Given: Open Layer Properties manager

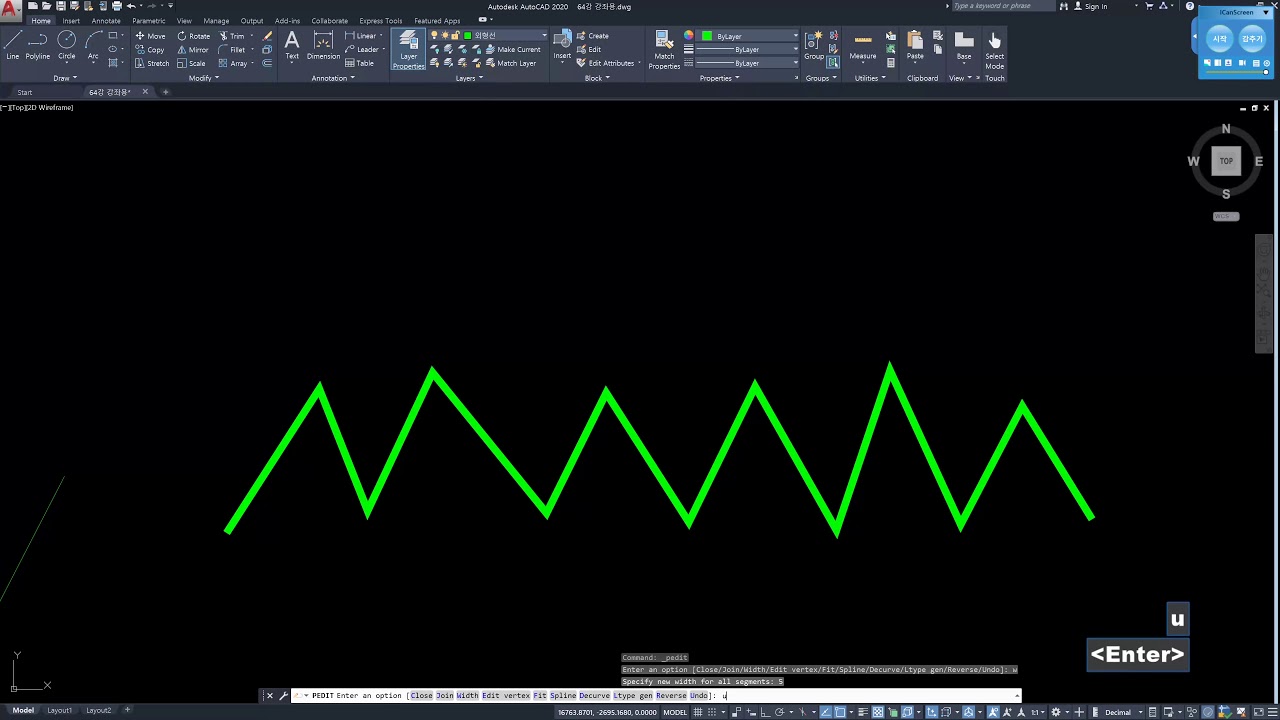Looking at the screenshot, I should coord(408,48).
